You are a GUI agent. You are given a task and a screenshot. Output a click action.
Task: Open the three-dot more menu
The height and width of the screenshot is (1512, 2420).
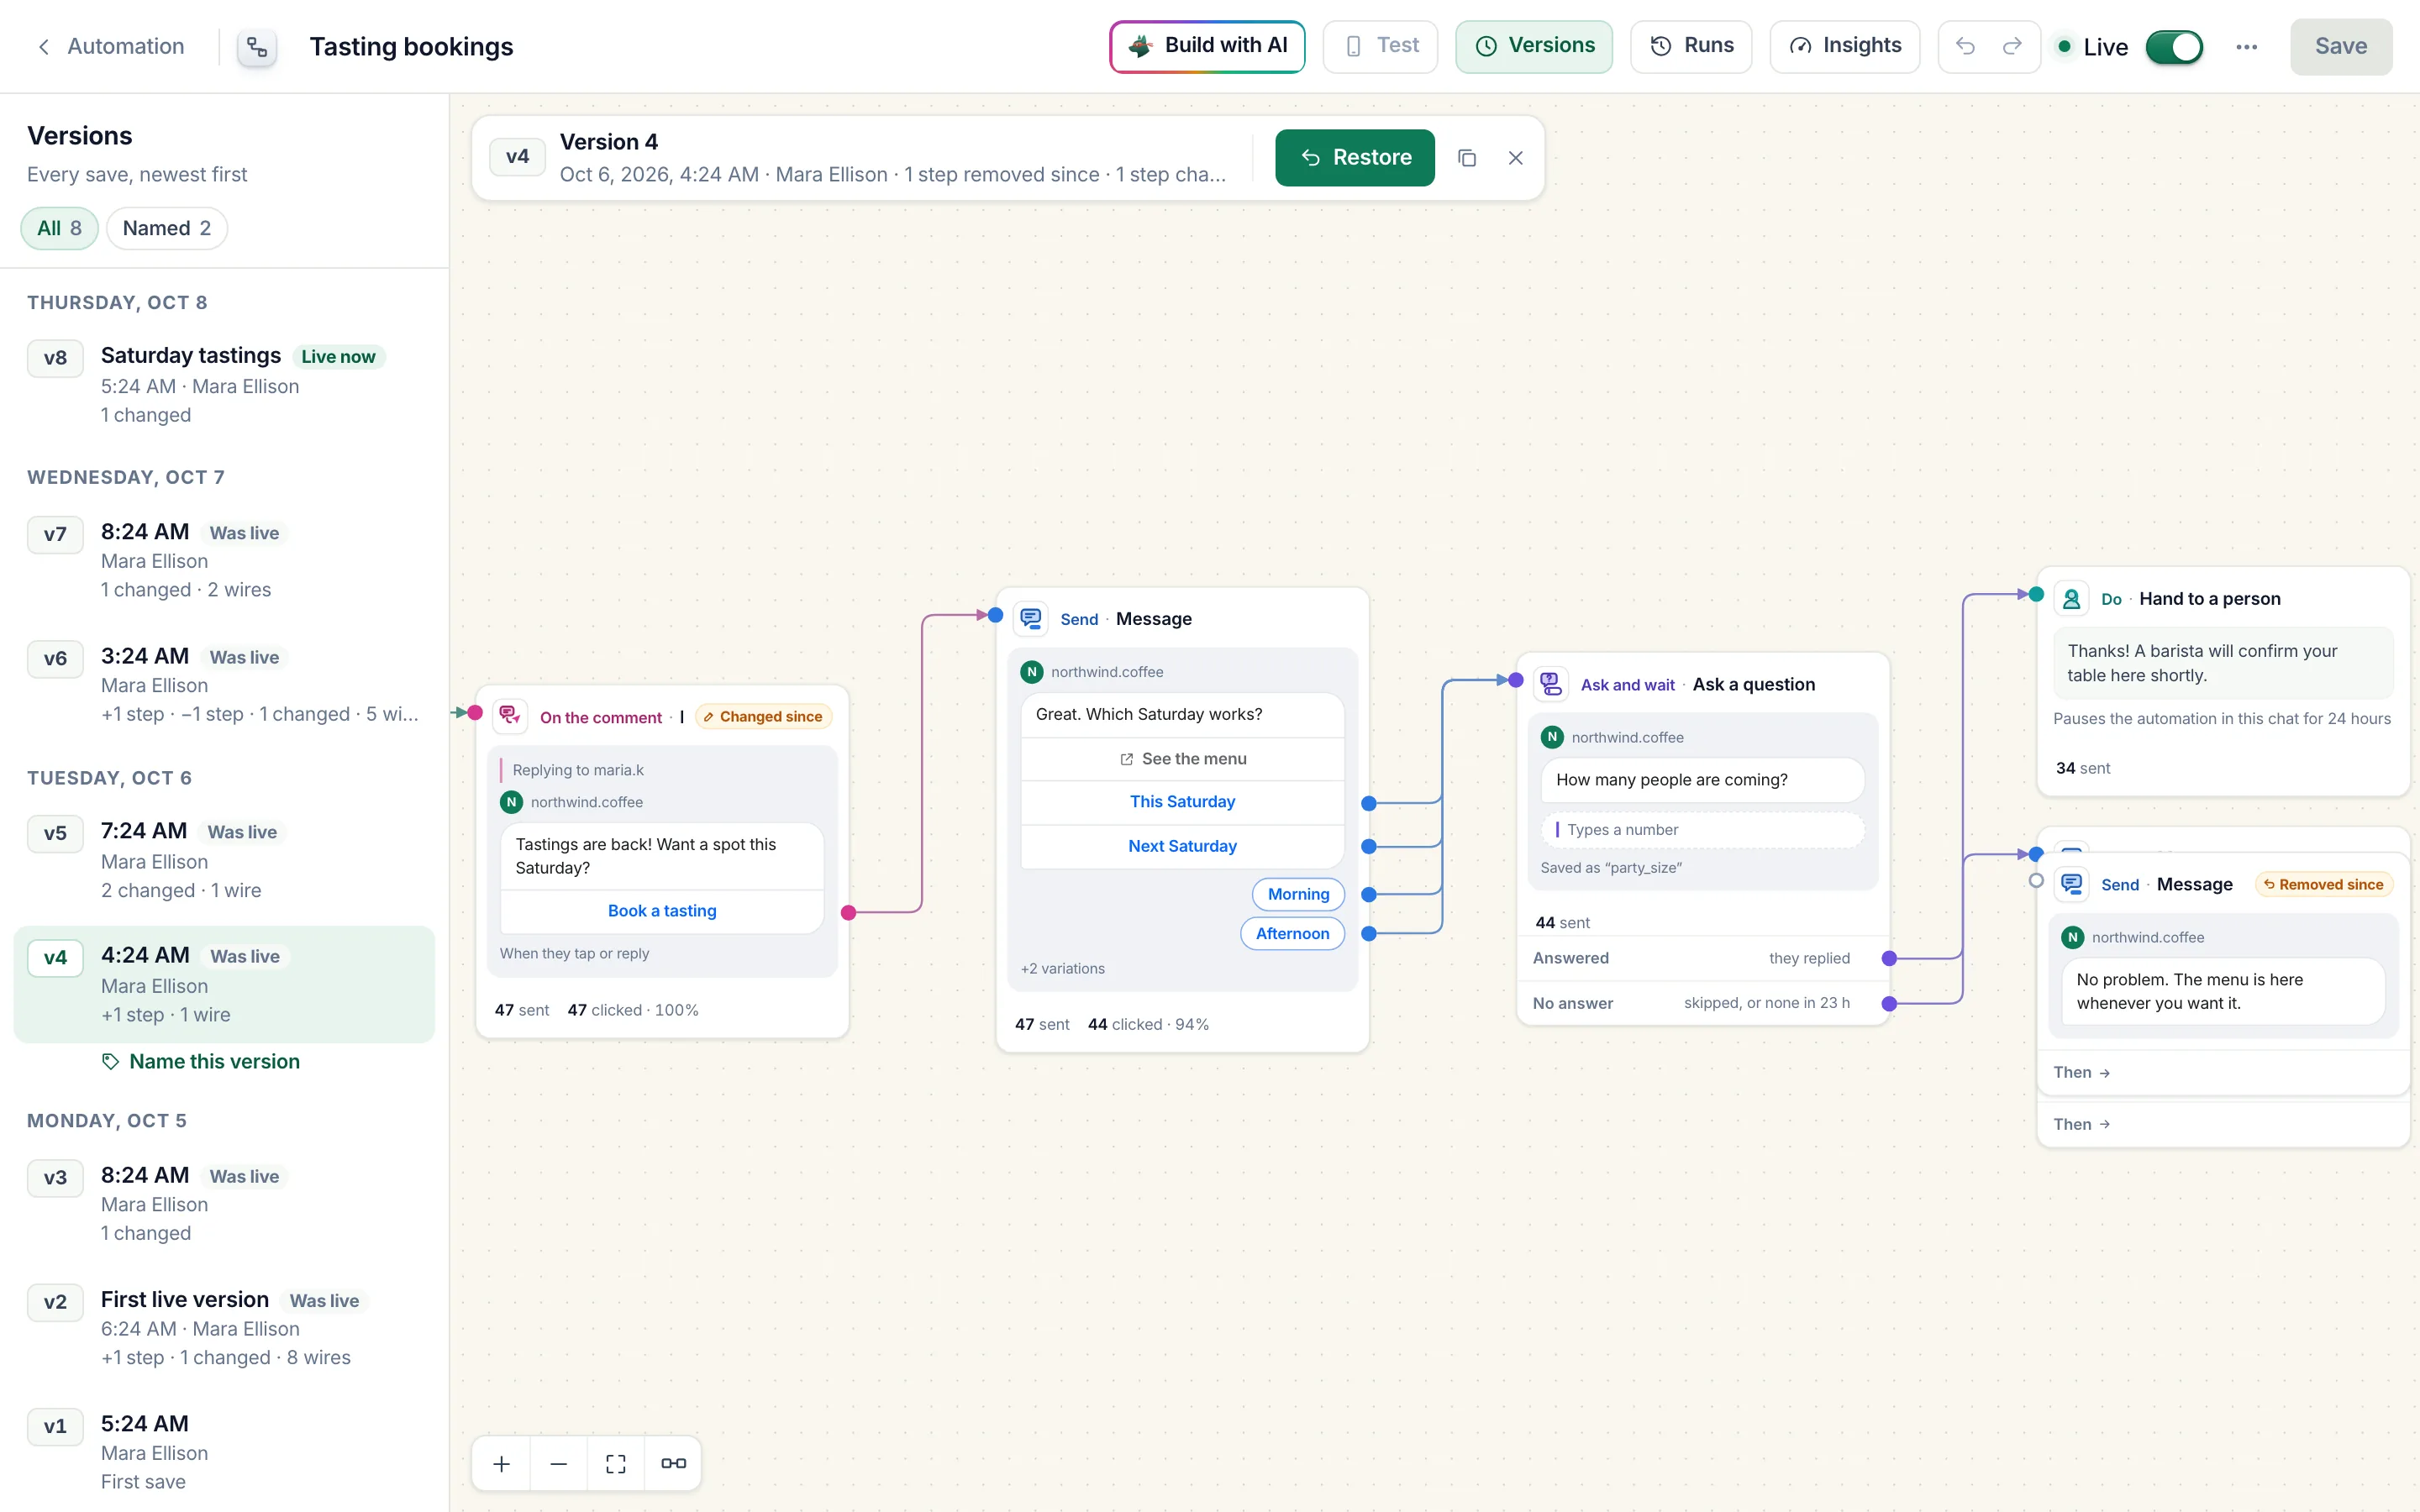tap(2246, 47)
